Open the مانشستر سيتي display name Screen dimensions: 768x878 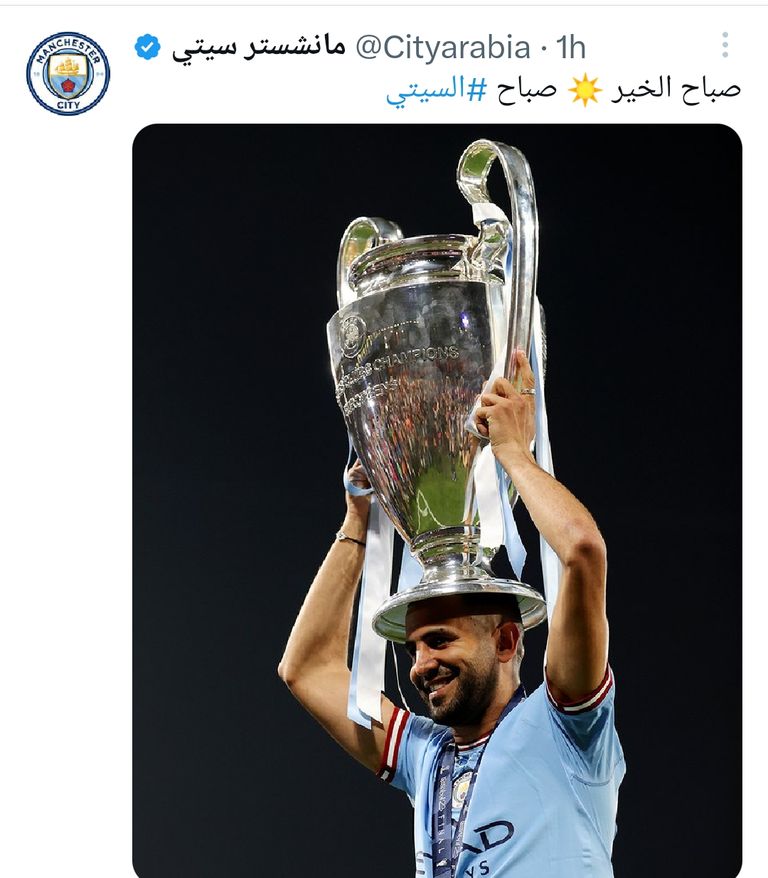[x=259, y=48]
